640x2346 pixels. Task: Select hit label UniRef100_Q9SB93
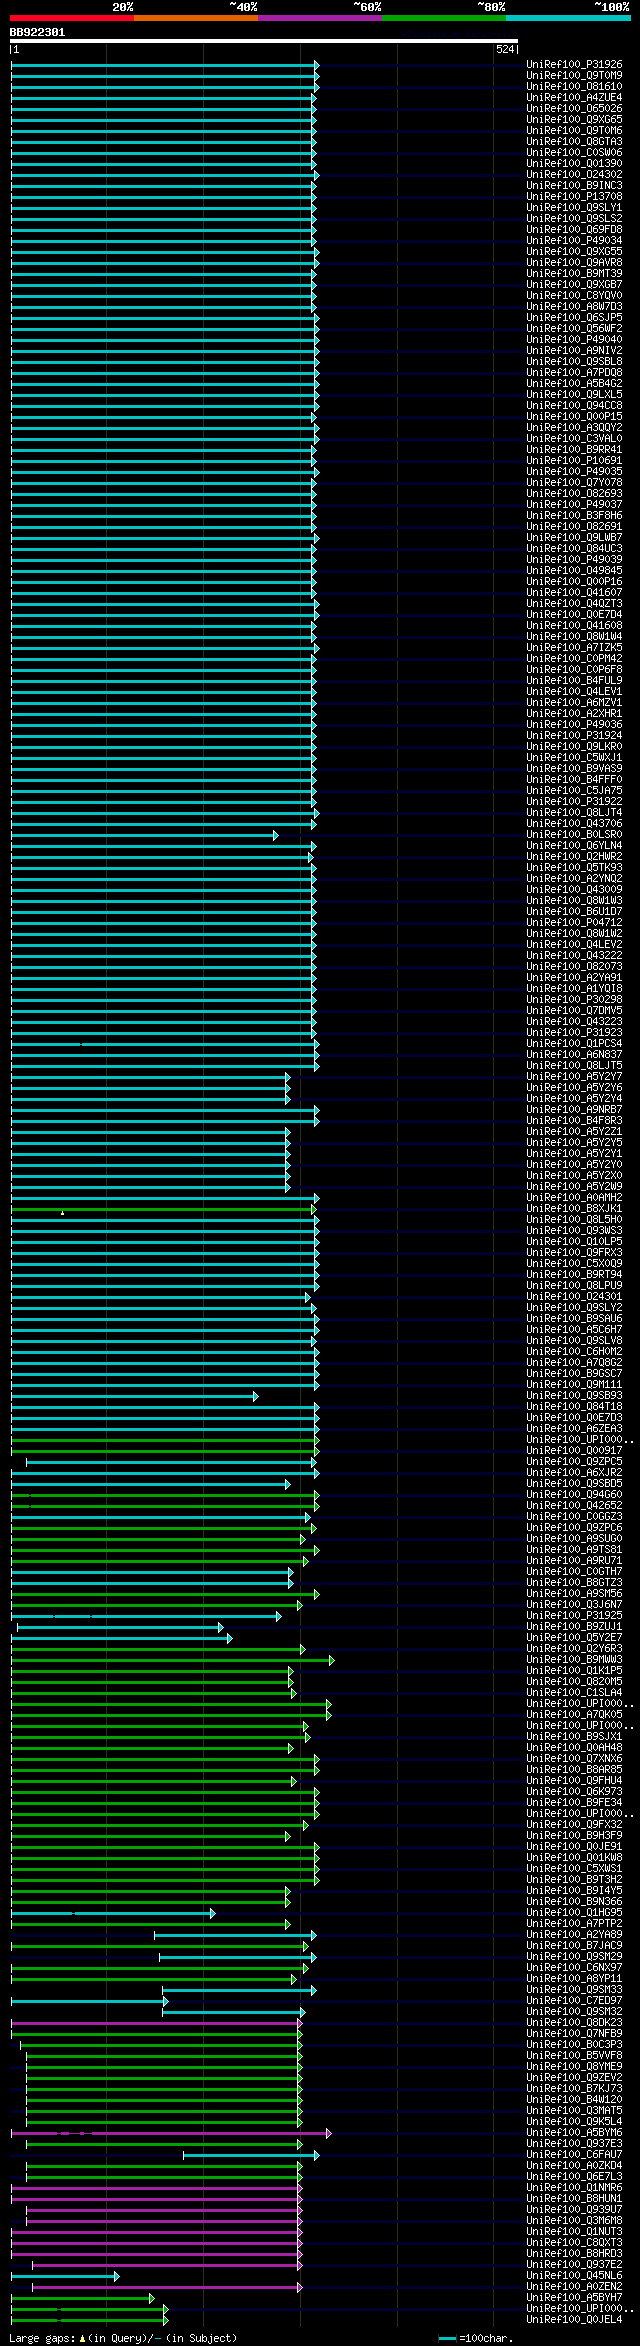(574, 1396)
